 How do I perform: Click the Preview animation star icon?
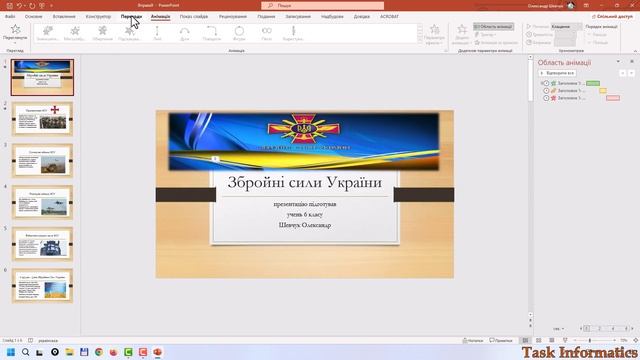(15, 29)
